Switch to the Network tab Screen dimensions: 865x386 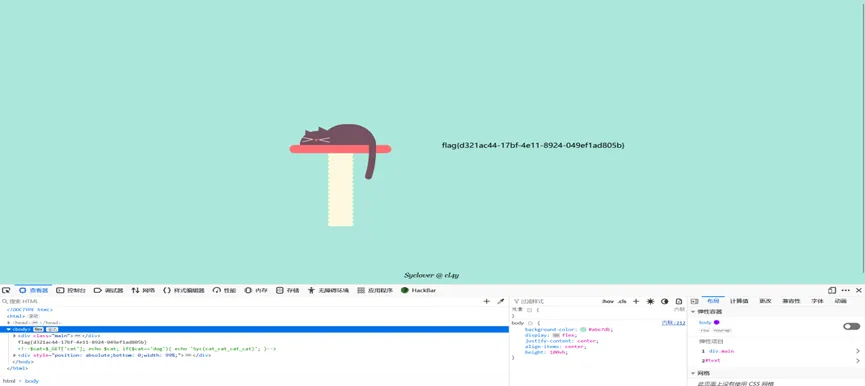point(143,290)
